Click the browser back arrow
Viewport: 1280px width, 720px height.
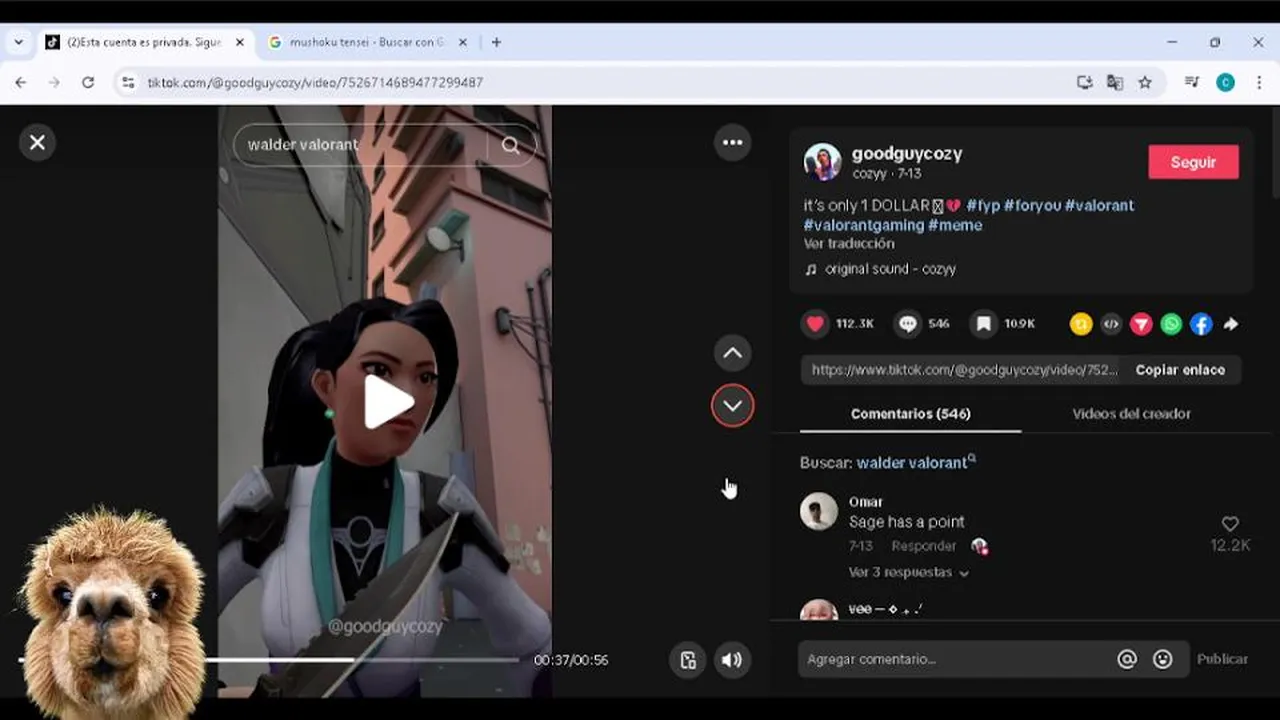click(21, 83)
